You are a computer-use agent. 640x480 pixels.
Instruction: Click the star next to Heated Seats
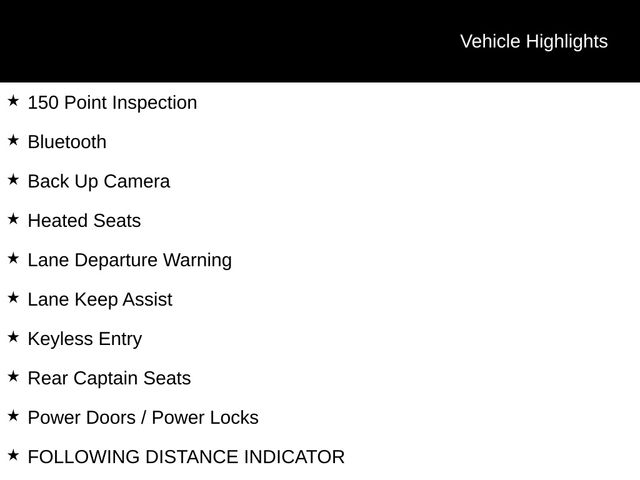13,219
